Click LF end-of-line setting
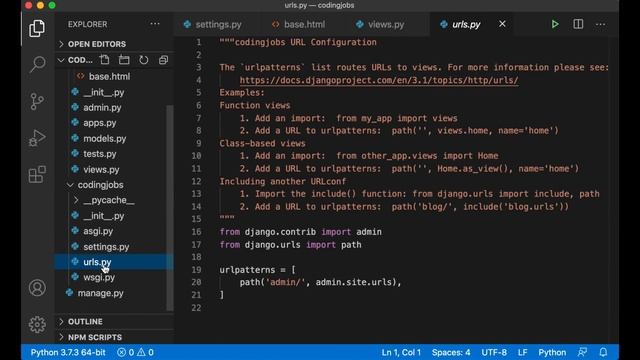Image resolution: width=640 pixels, height=360 pixels. (522, 352)
